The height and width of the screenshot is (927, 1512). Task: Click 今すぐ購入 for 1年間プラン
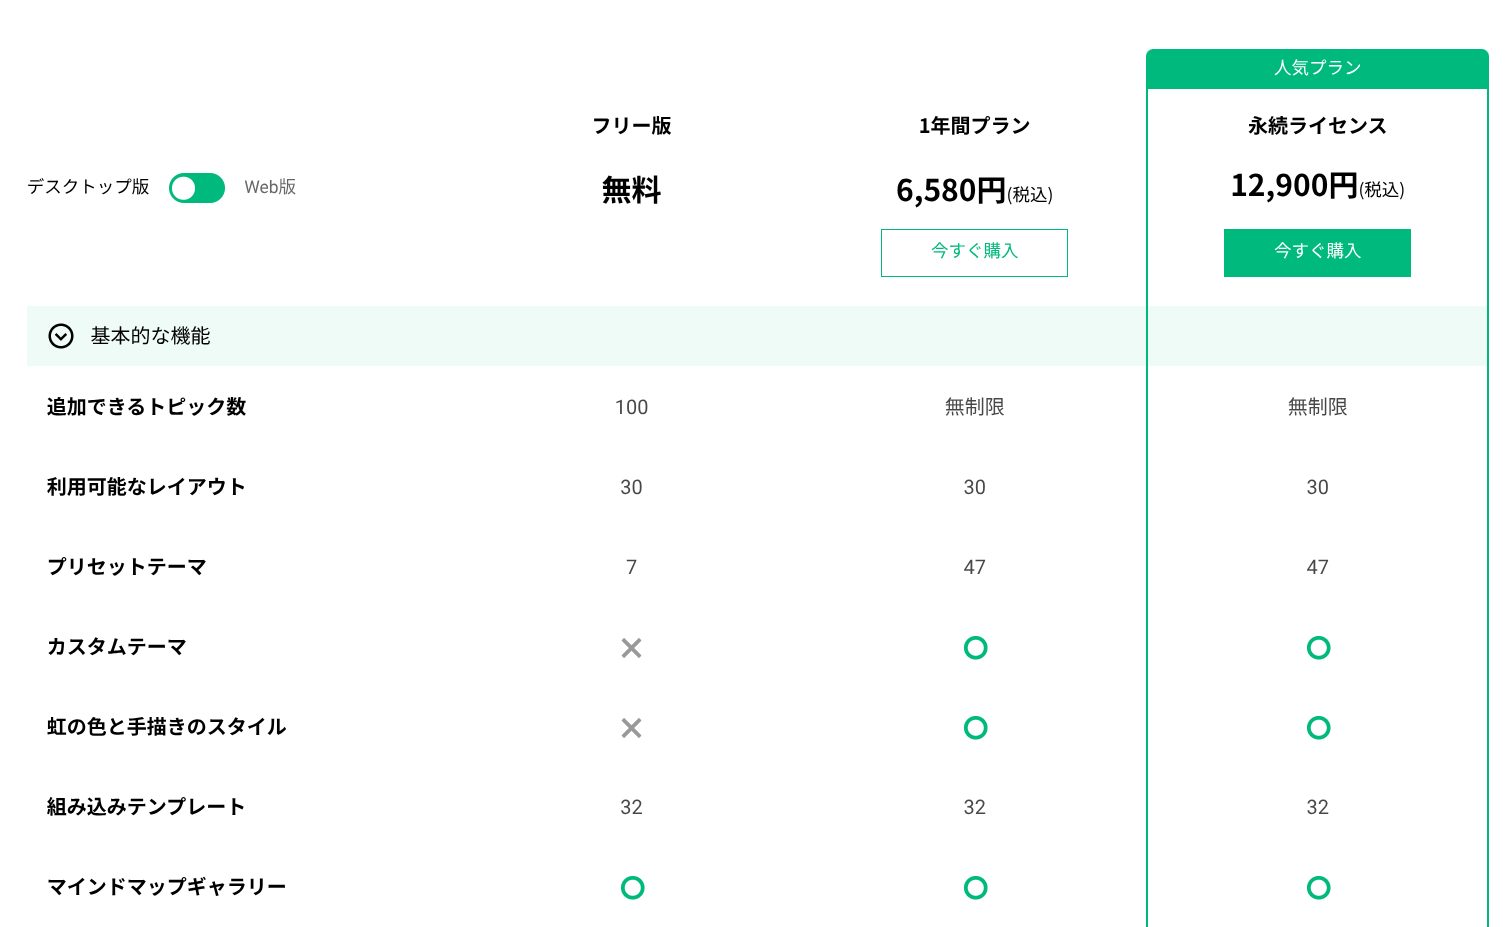(x=974, y=252)
